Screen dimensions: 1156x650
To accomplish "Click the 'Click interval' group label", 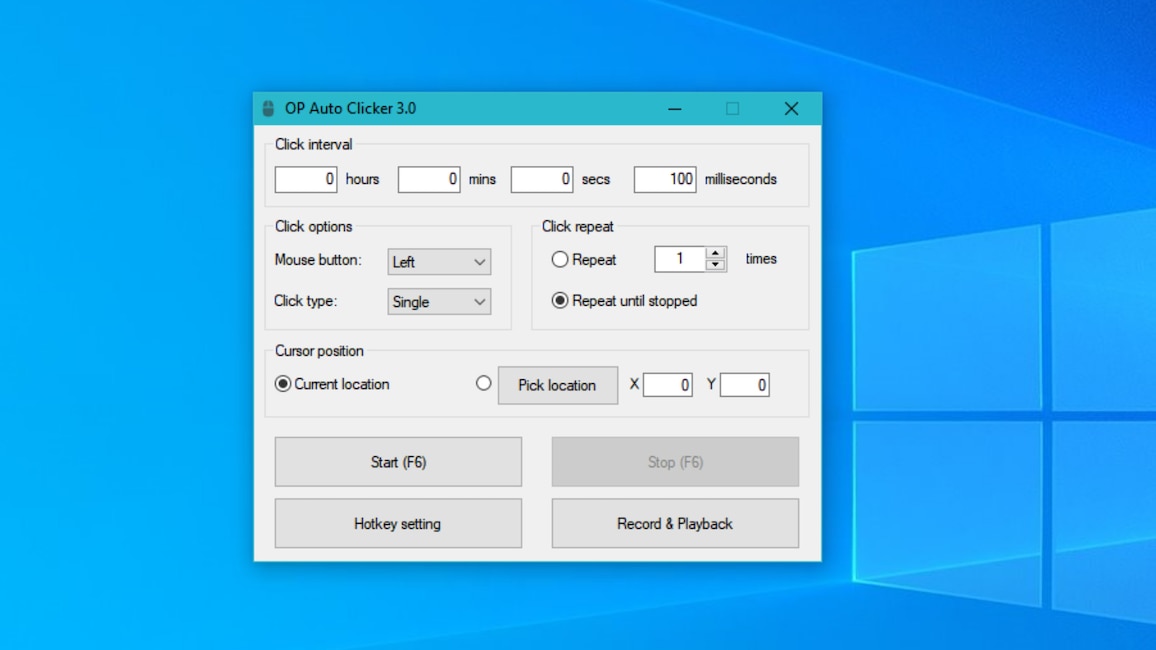I will (313, 144).
